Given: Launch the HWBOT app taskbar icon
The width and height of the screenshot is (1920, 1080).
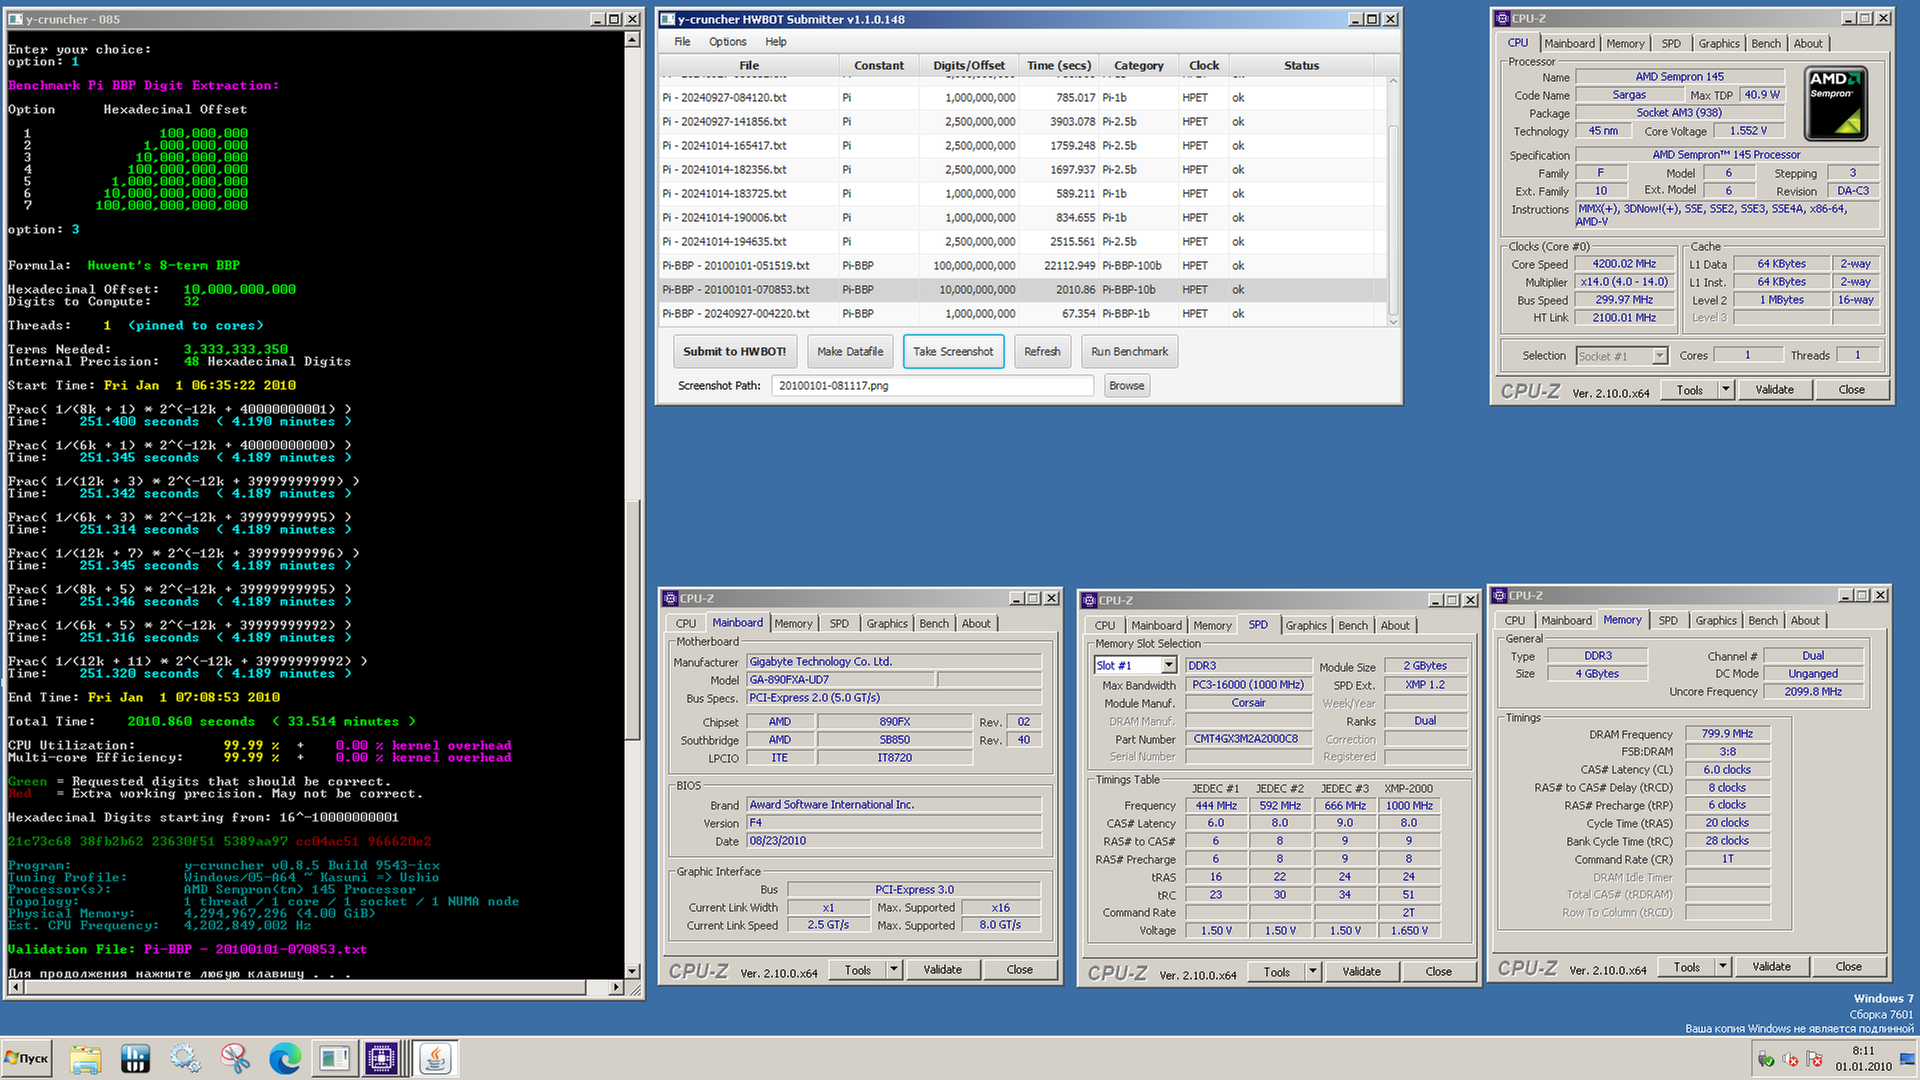Looking at the screenshot, I should (x=135, y=1058).
